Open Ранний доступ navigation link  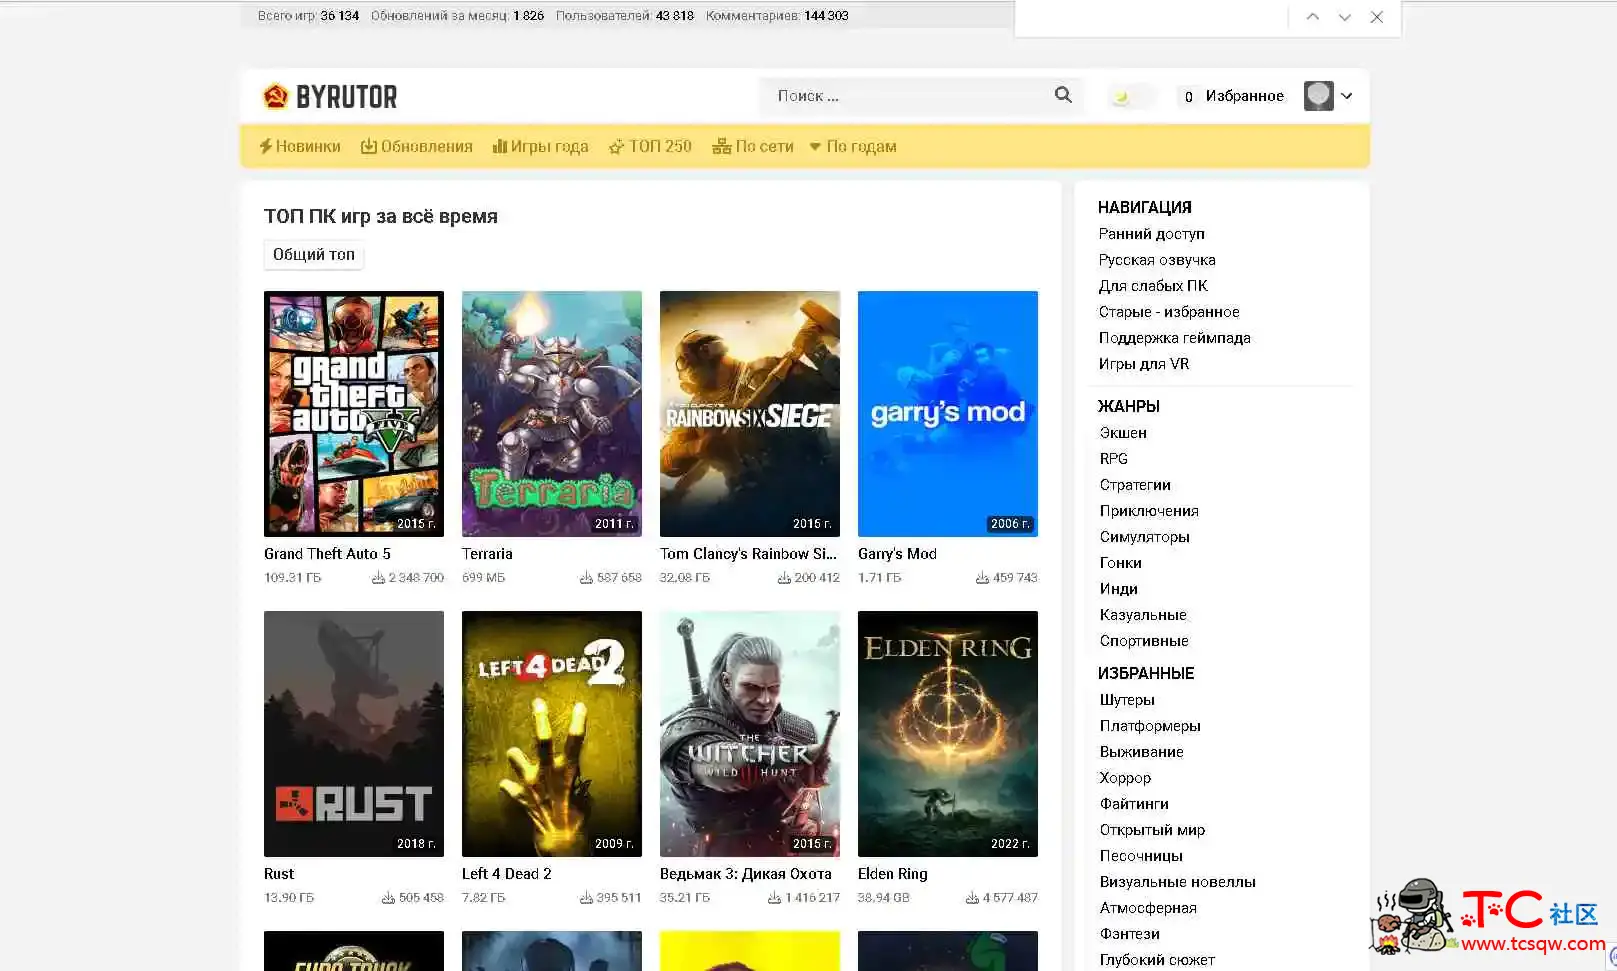click(1151, 234)
